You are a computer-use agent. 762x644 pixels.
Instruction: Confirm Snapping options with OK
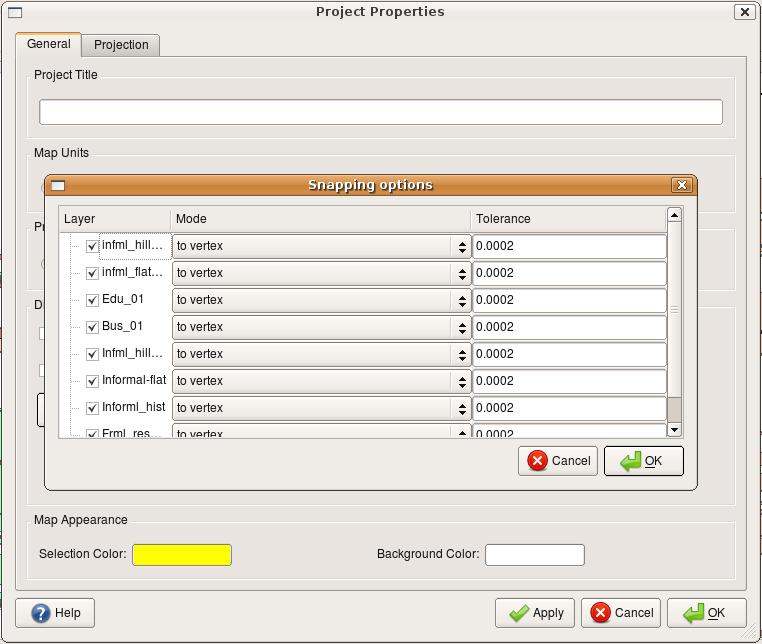pyautogui.click(x=643, y=461)
